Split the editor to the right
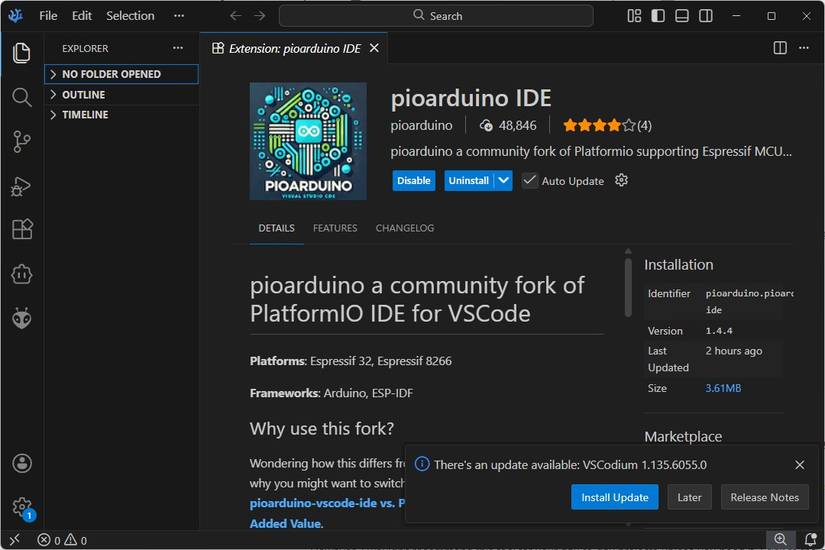This screenshot has height=550, width=825. [780, 48]
